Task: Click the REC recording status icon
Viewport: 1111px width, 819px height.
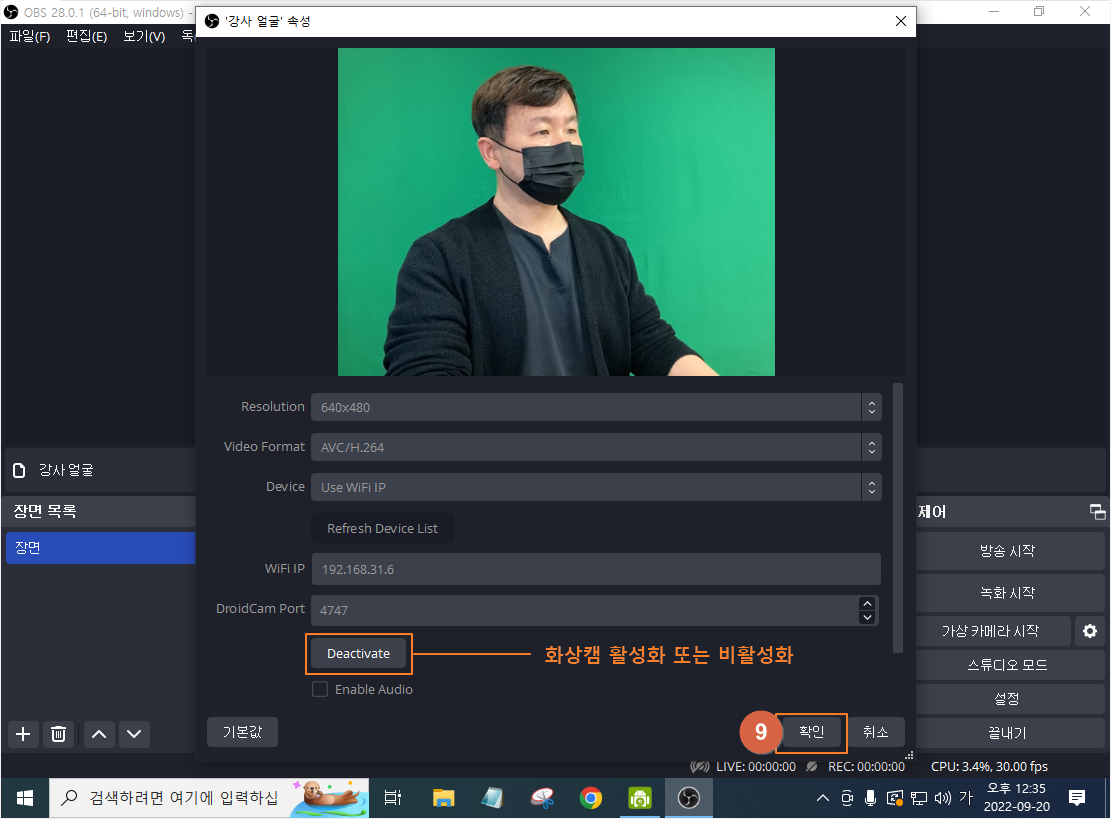Action: [x=810, y=766]
